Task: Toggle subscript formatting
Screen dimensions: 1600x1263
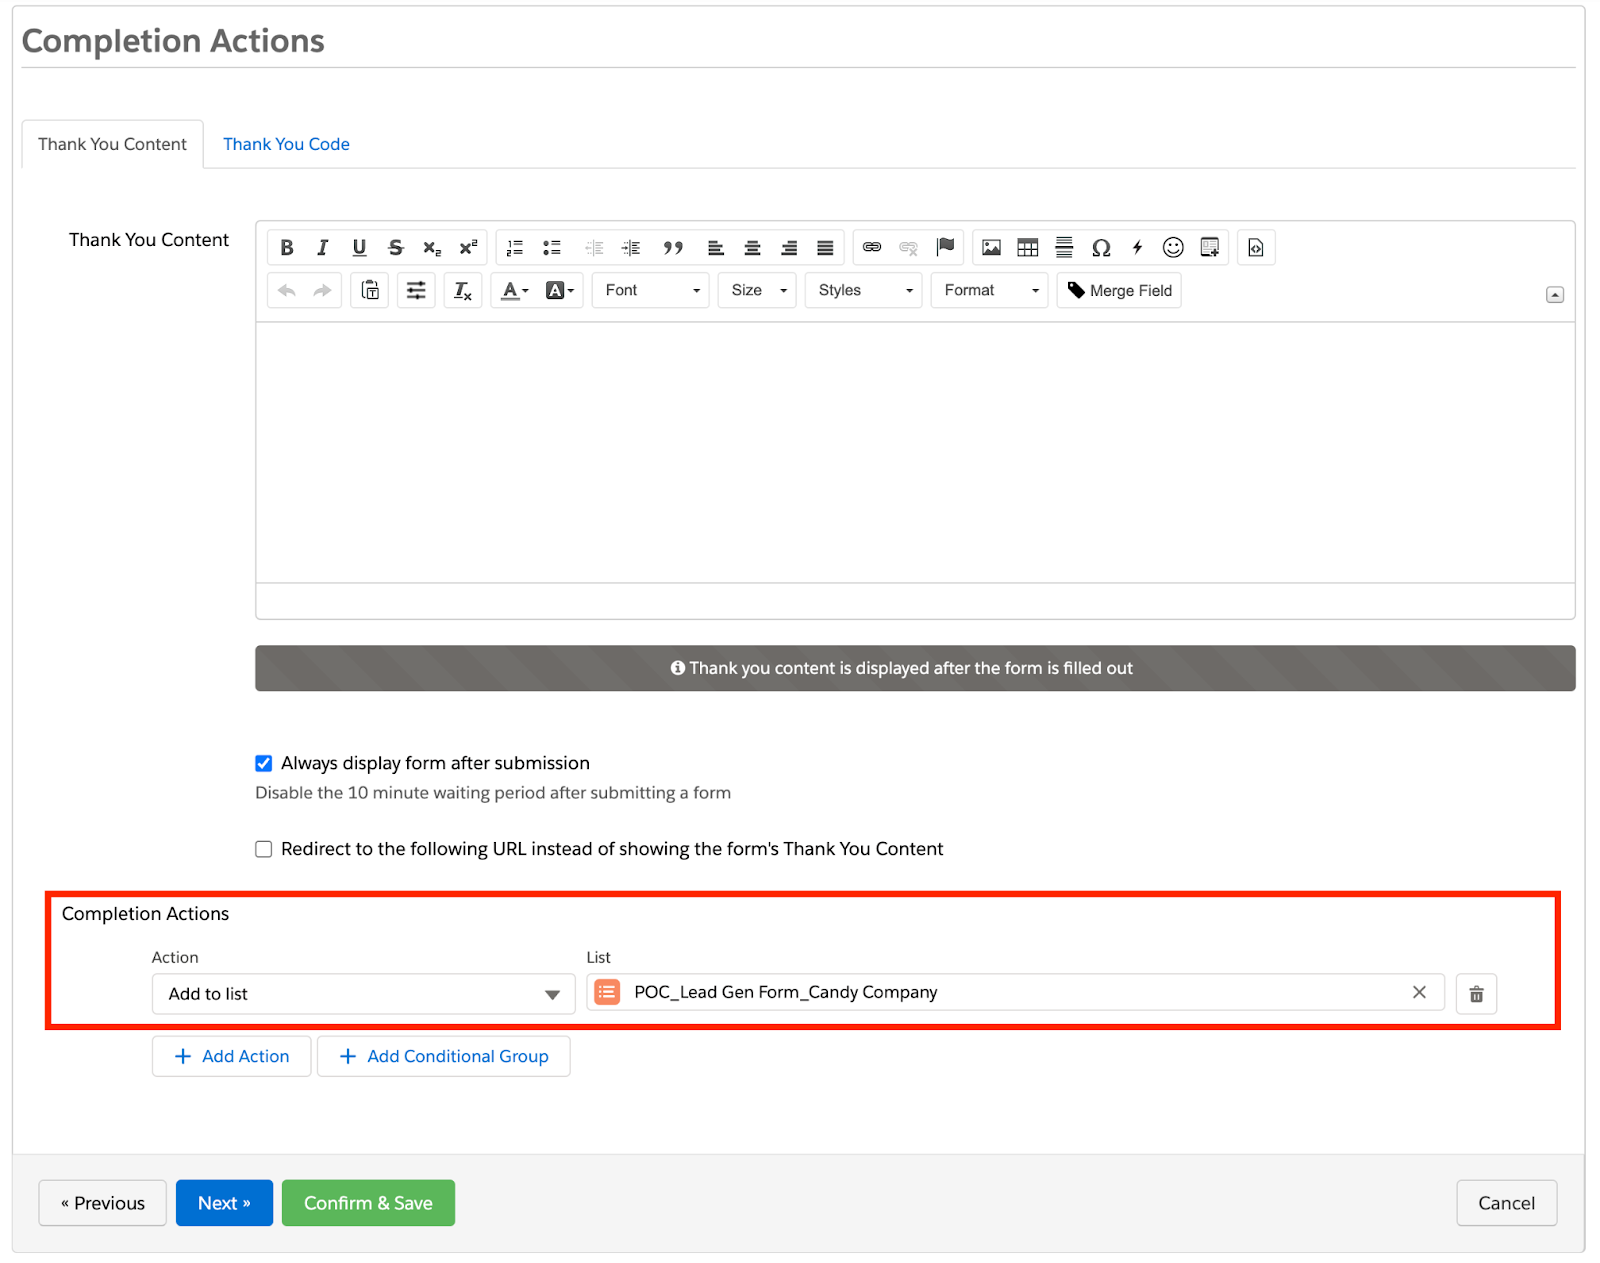Action: [432, 247]
